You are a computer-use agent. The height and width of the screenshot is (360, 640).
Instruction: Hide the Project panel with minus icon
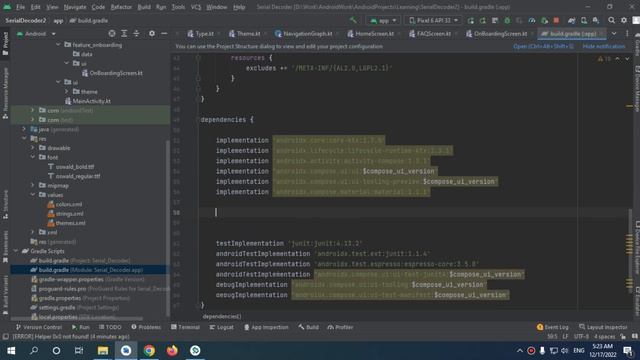(x=164, y=33)
